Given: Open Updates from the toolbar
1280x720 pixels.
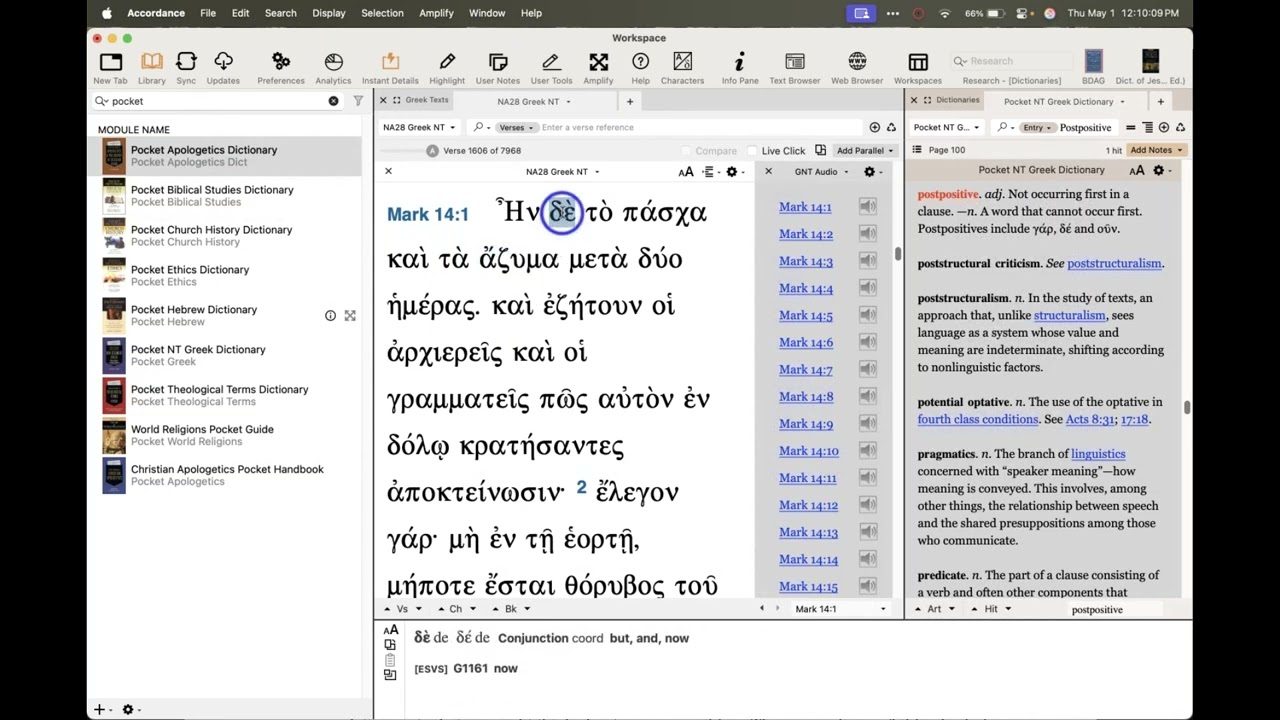Looking at the screenshot, I should tap(223, 67).
